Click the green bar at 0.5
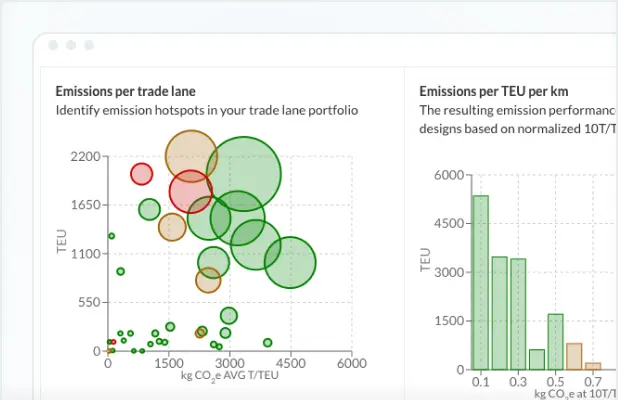Viewport: 618px width, 400px height. coord(555,341)
